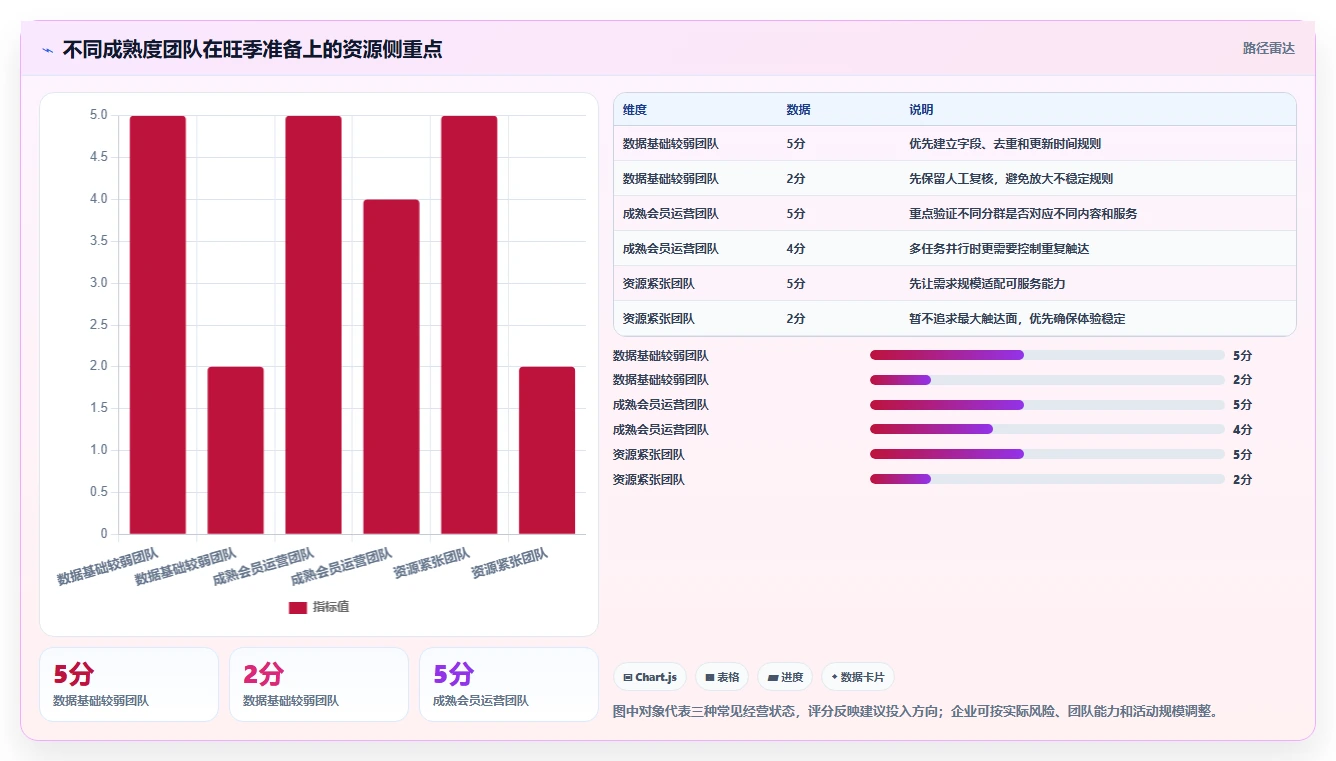Screen dimensions: 1336x761
Task: Click the 5分 progress bar for 资源紧张团队
Action: (x=1047, y=454)
